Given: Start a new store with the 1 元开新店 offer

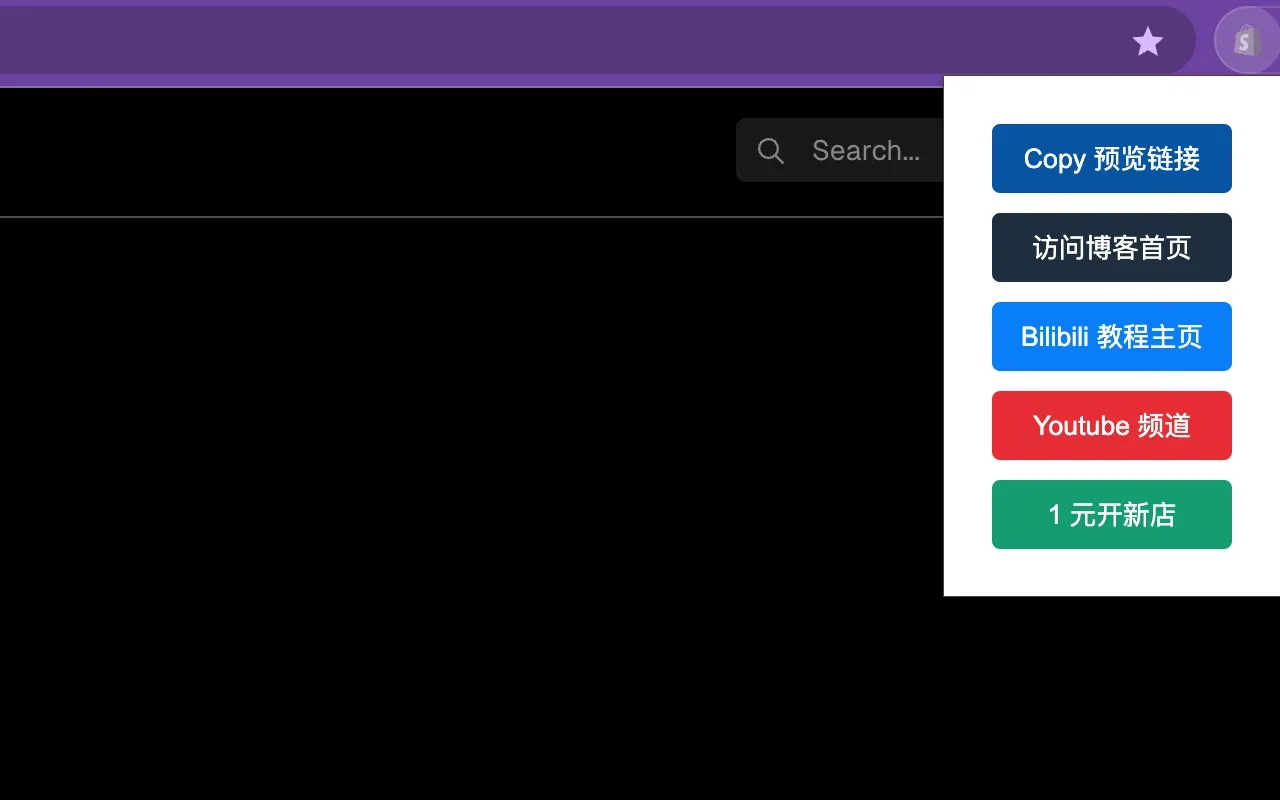Looking at the screenshot, I should 1111,514.
